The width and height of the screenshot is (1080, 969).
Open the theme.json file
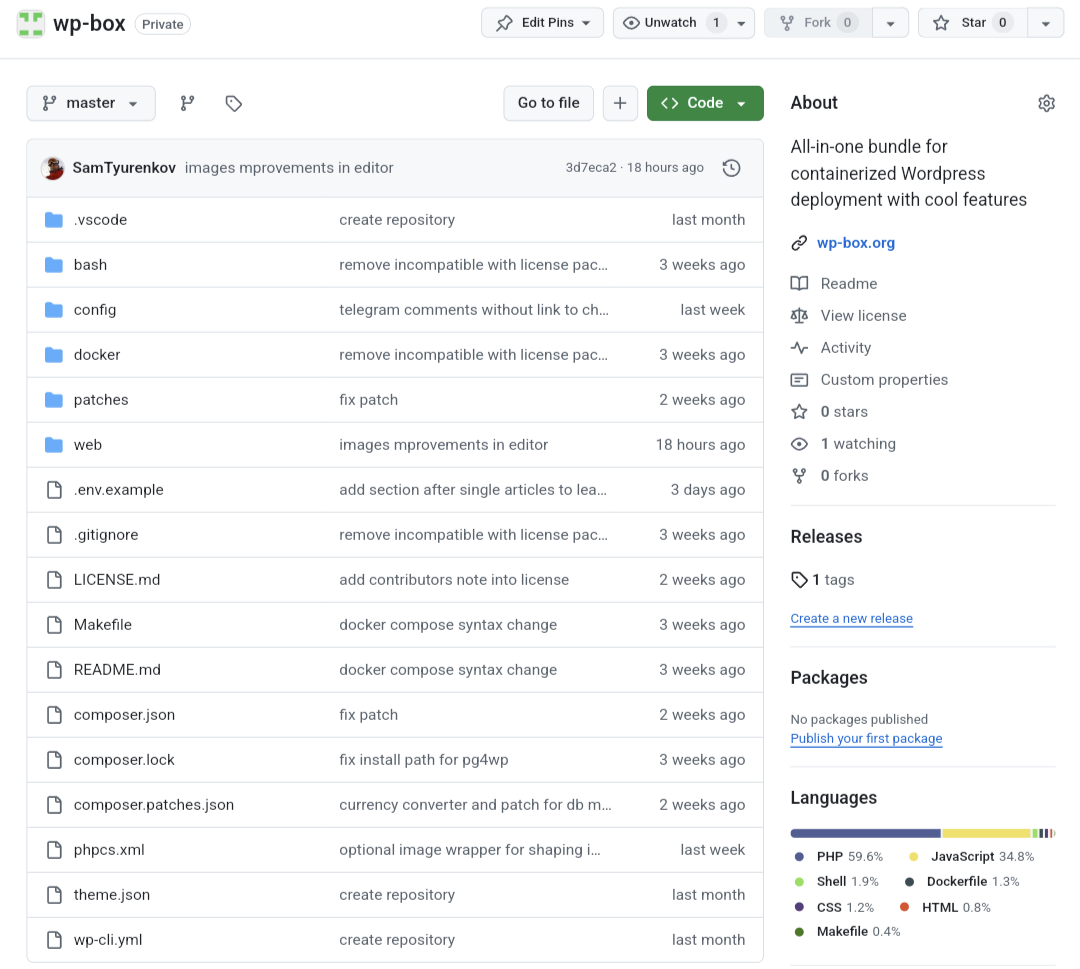click(112, 895)
